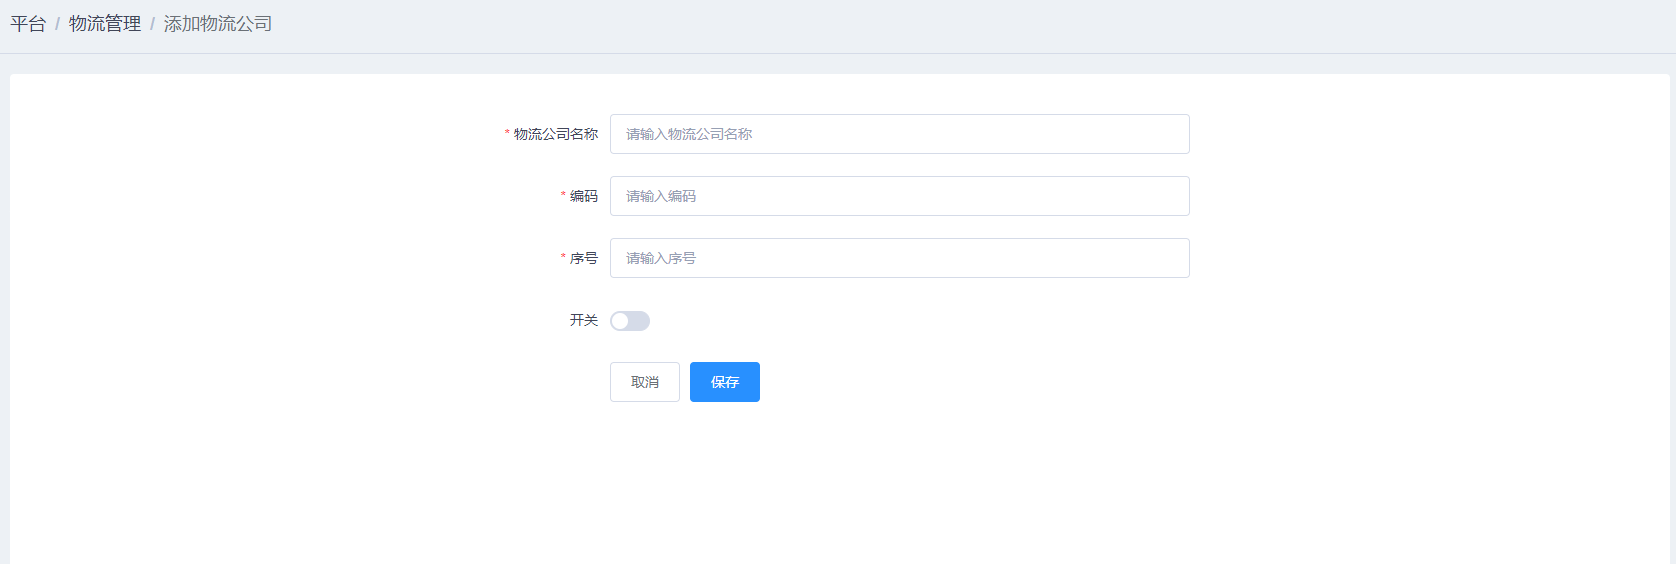Click the required asterisk next to 编码
Viewport: 1676px width, 564px height.
click(563, 195)
